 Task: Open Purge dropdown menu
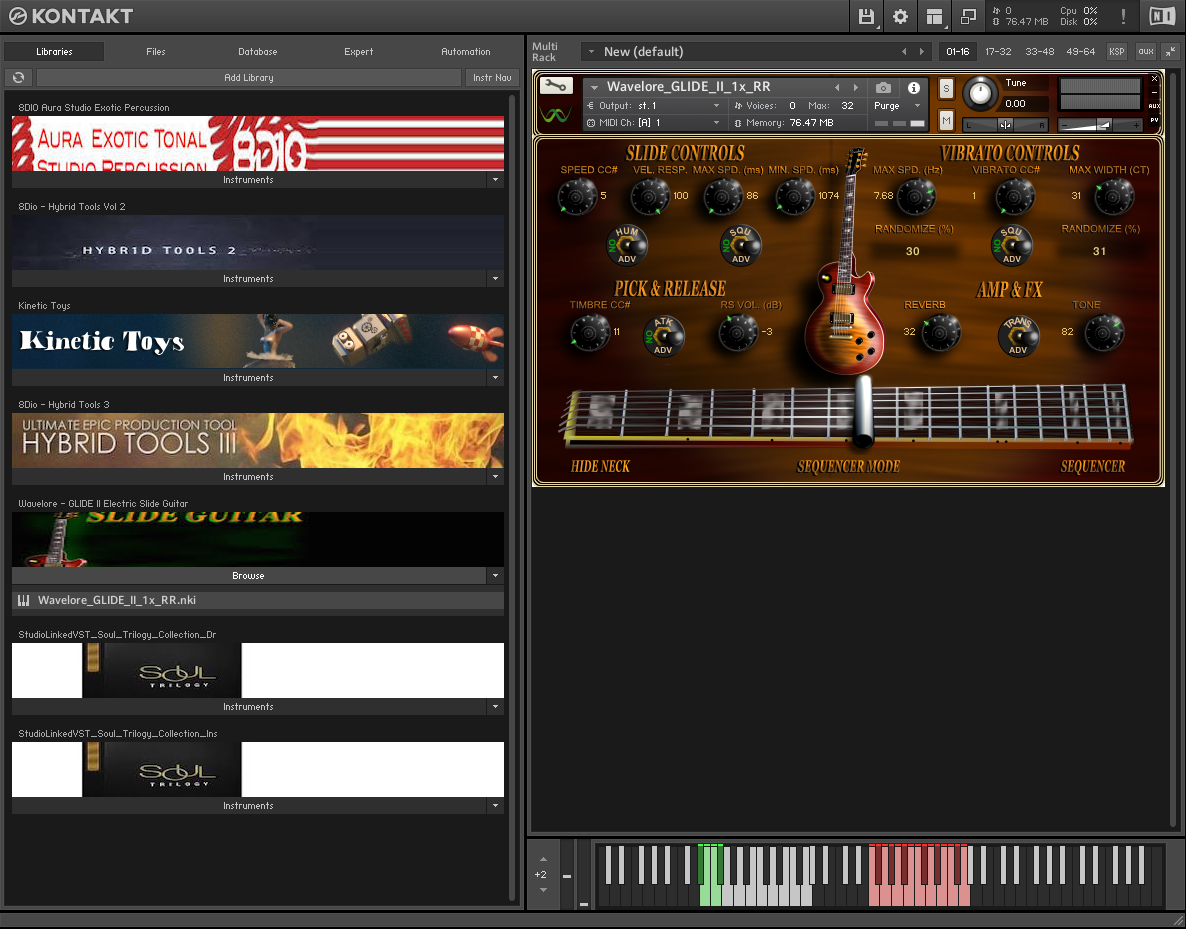point(897,106)
